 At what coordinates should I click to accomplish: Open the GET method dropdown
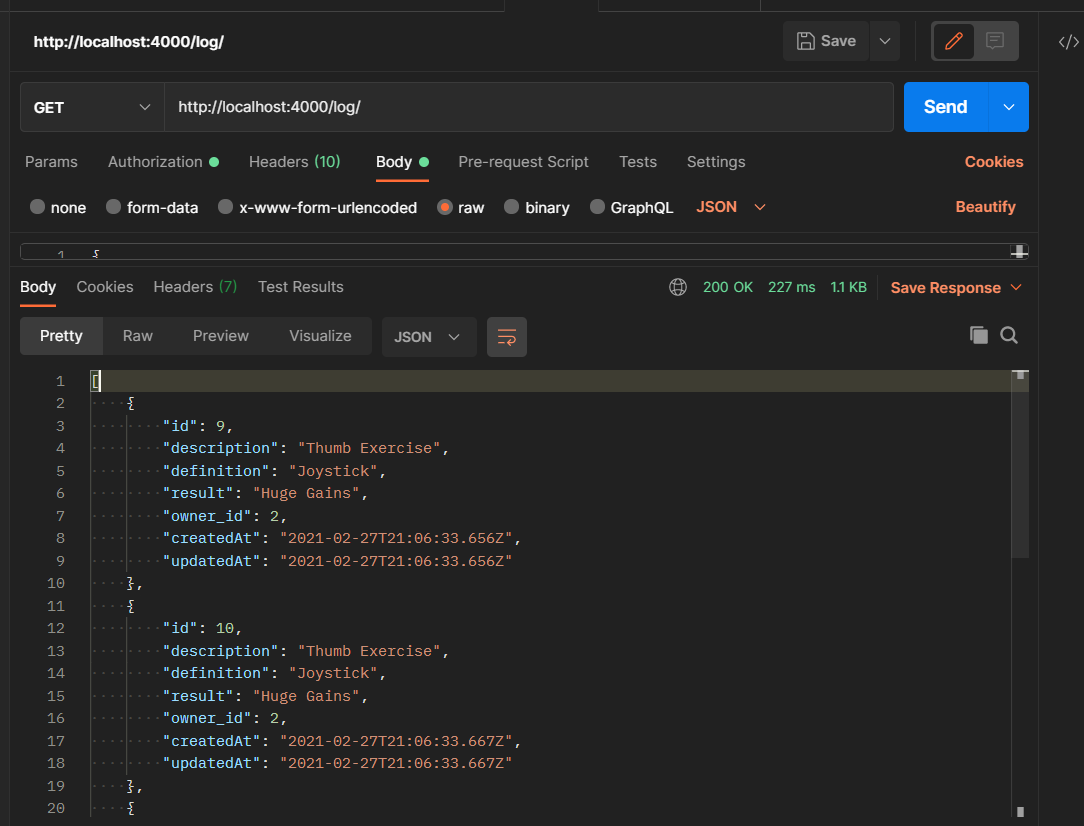(91, 106)
